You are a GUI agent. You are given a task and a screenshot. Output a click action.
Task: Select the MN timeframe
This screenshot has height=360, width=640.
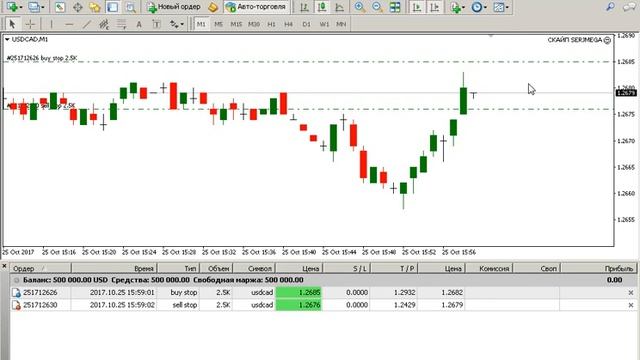(341, 24)
